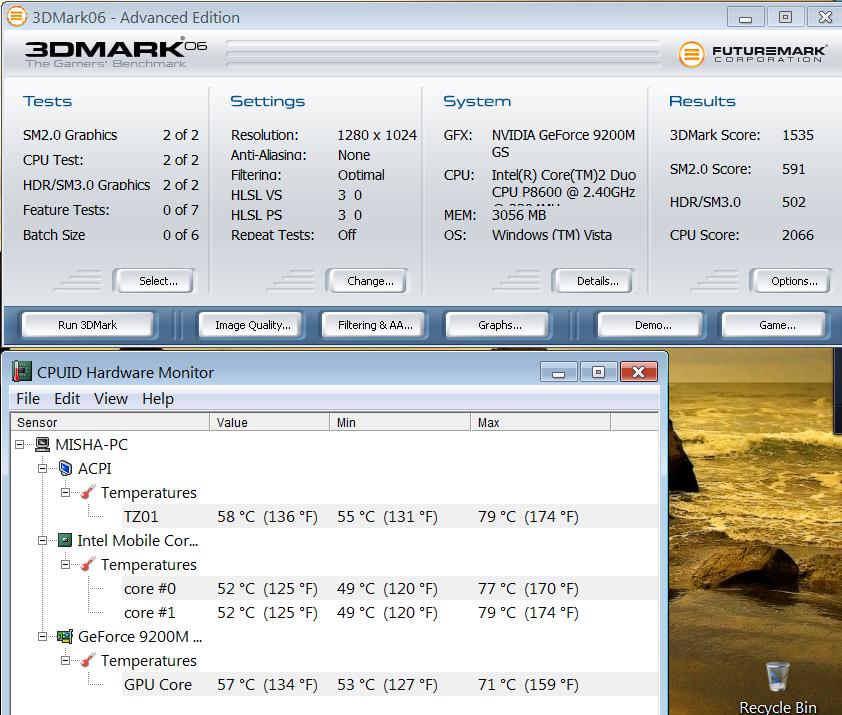
Task: Click the Graphs... button
Action: (499, 325)
